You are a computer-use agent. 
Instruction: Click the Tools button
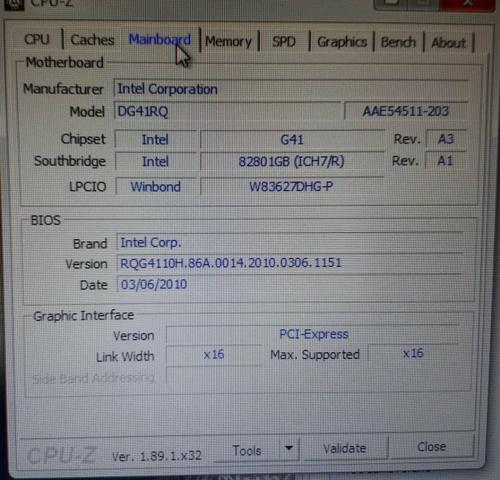(x=247, y=451)
